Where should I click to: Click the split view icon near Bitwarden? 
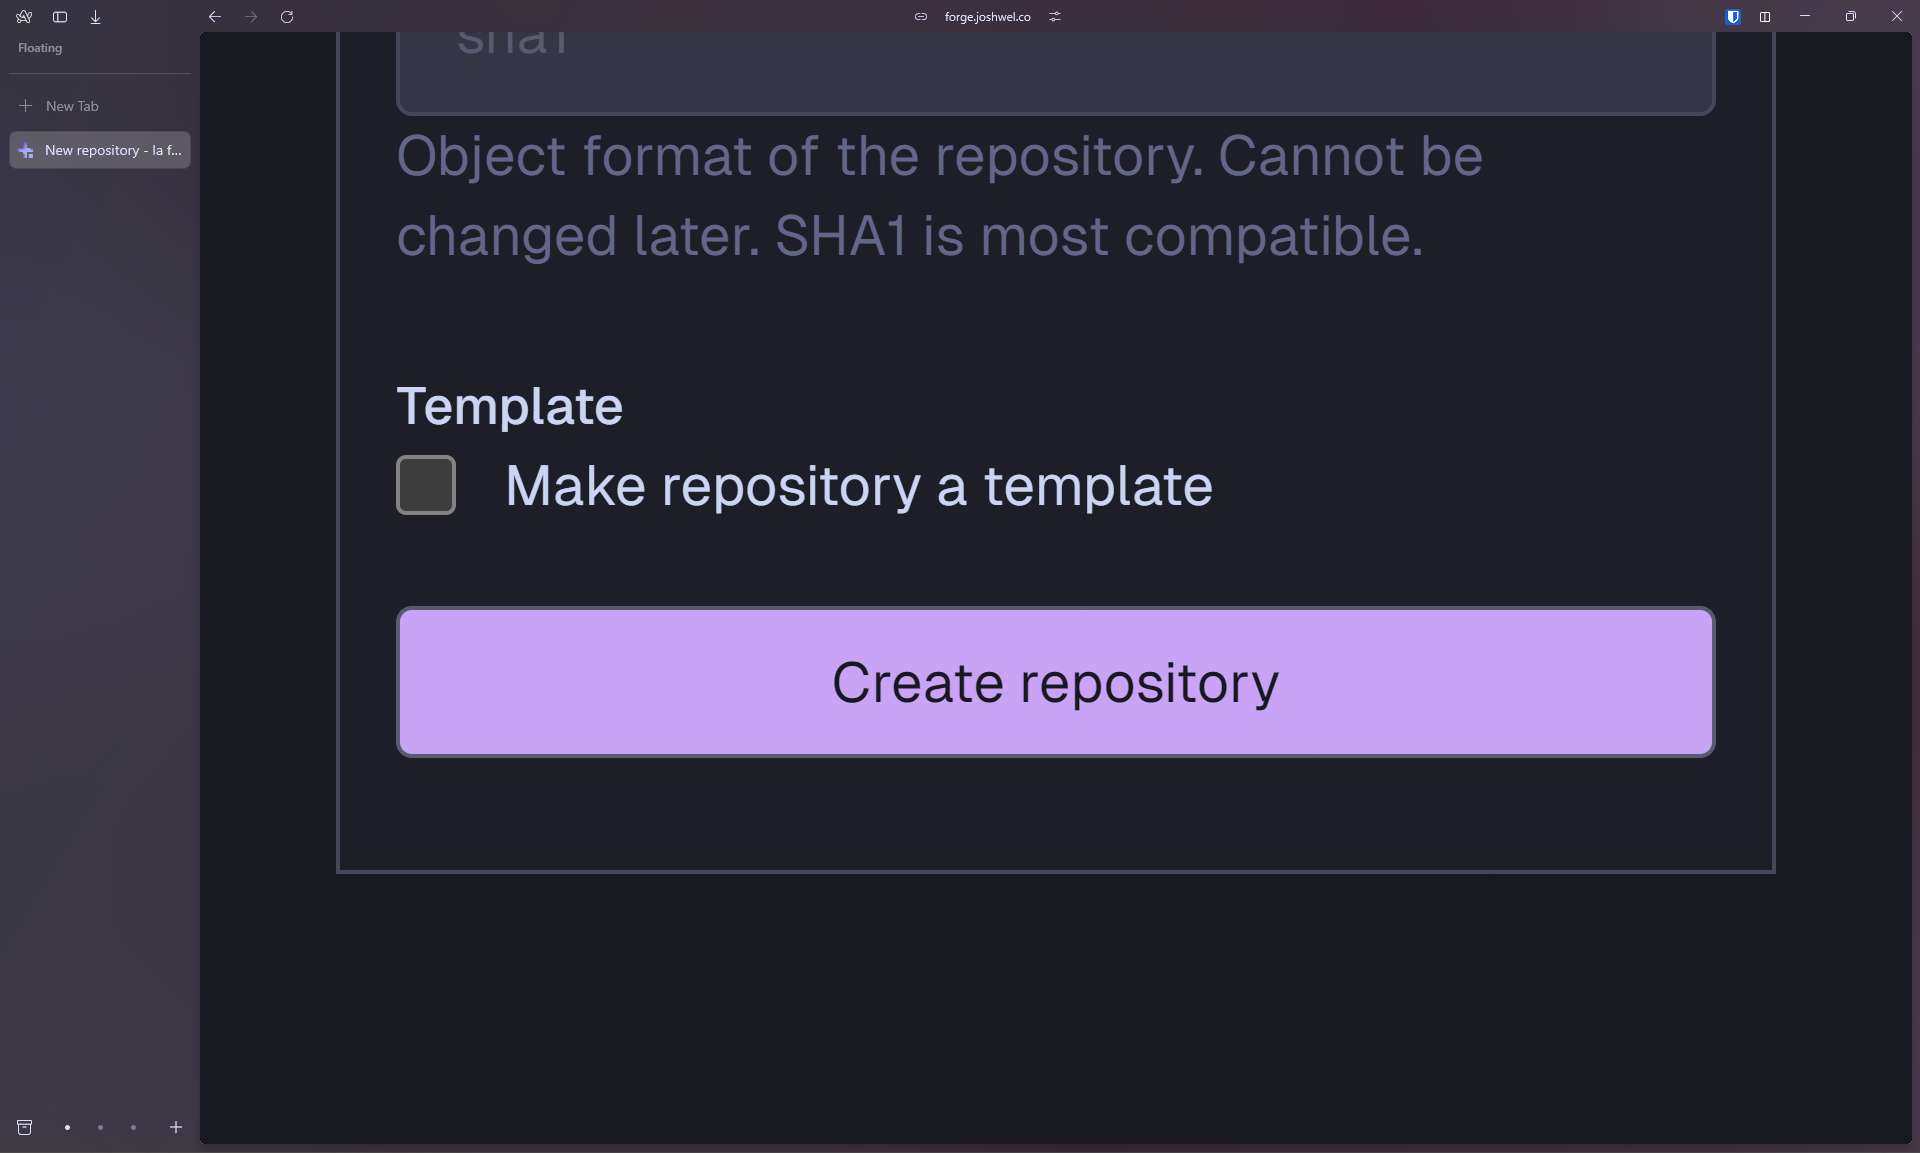click(1765, 17)
